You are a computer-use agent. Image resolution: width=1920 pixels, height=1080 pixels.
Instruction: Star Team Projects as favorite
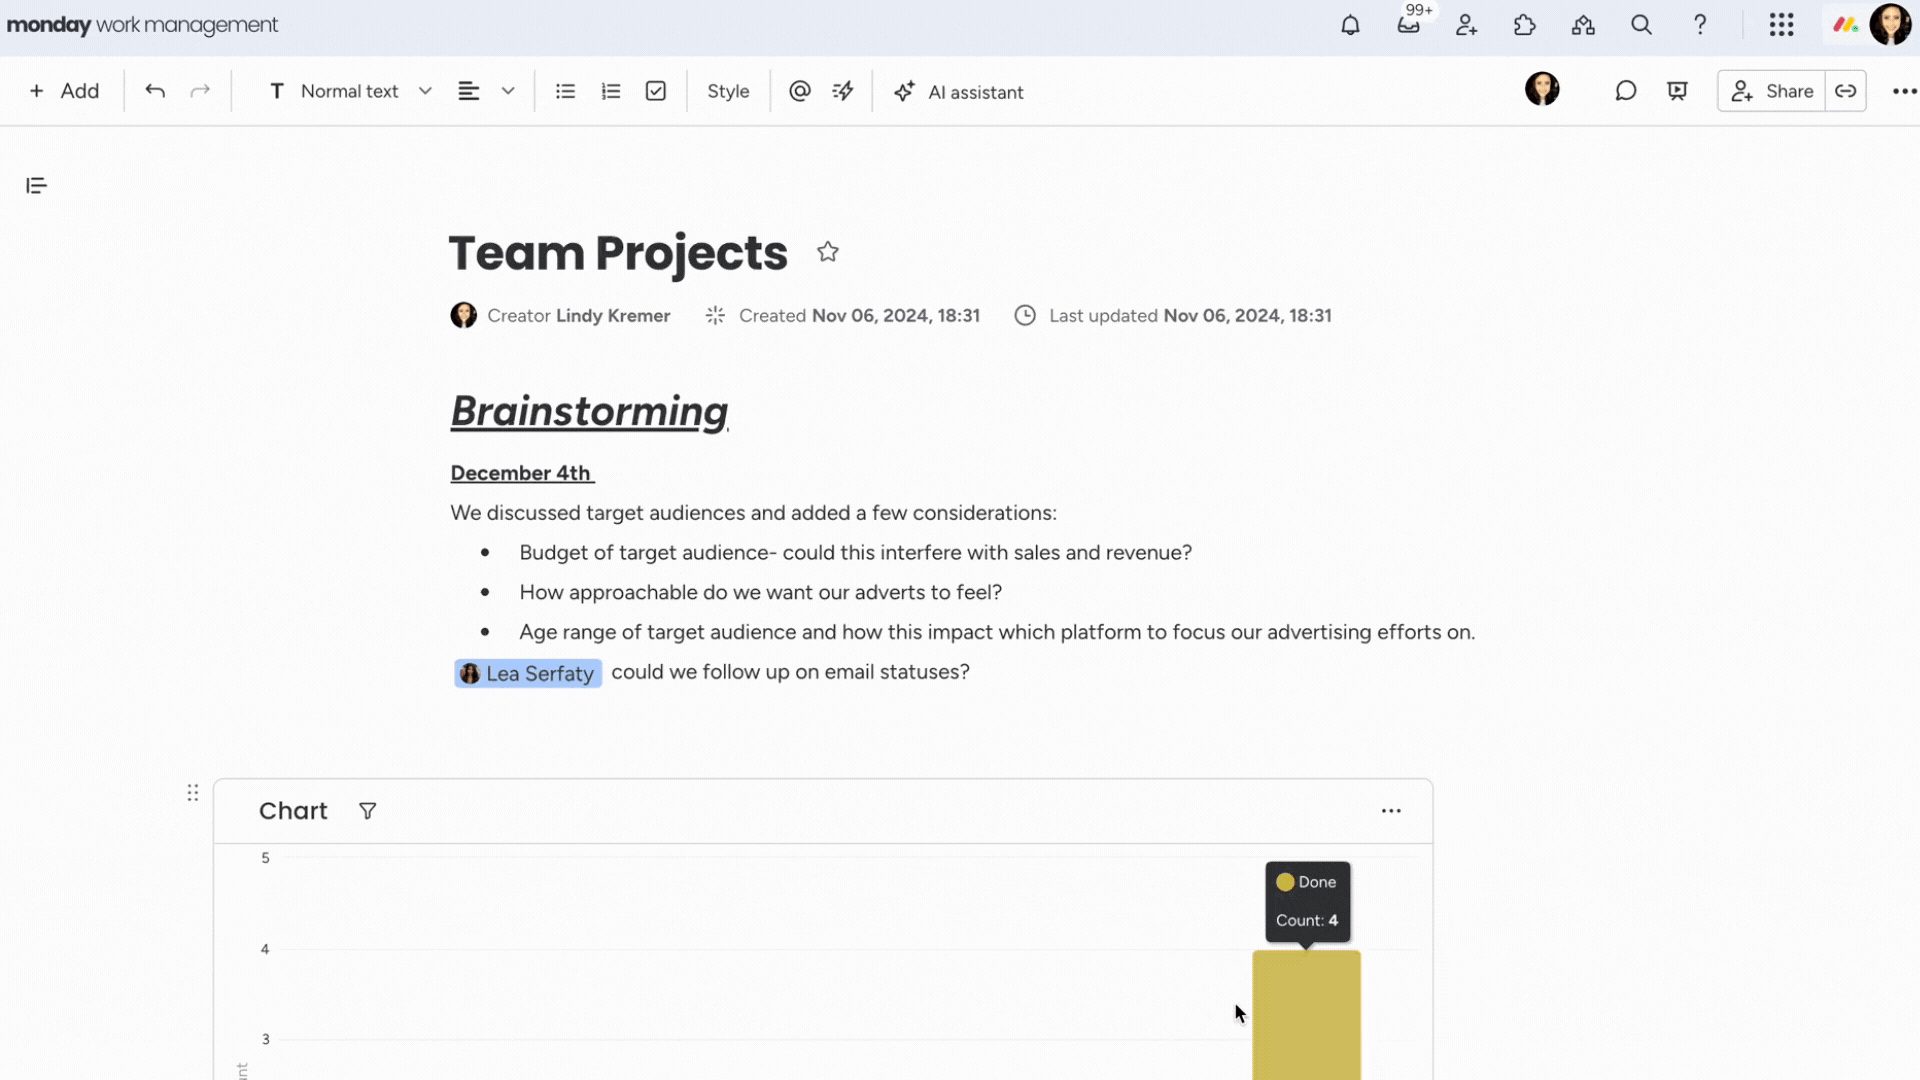coord(827,252)
